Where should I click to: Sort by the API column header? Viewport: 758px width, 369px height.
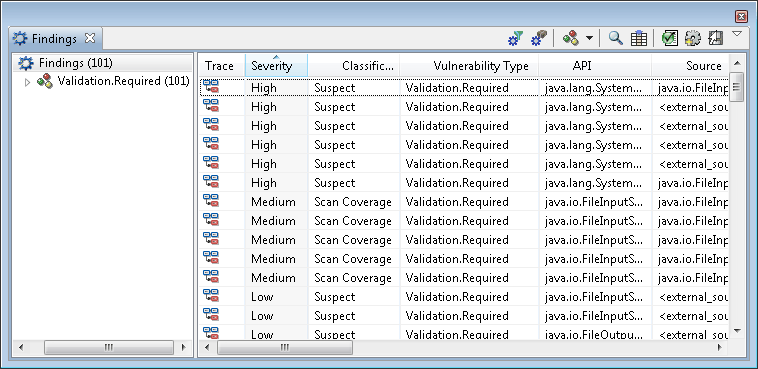(595, 66)
